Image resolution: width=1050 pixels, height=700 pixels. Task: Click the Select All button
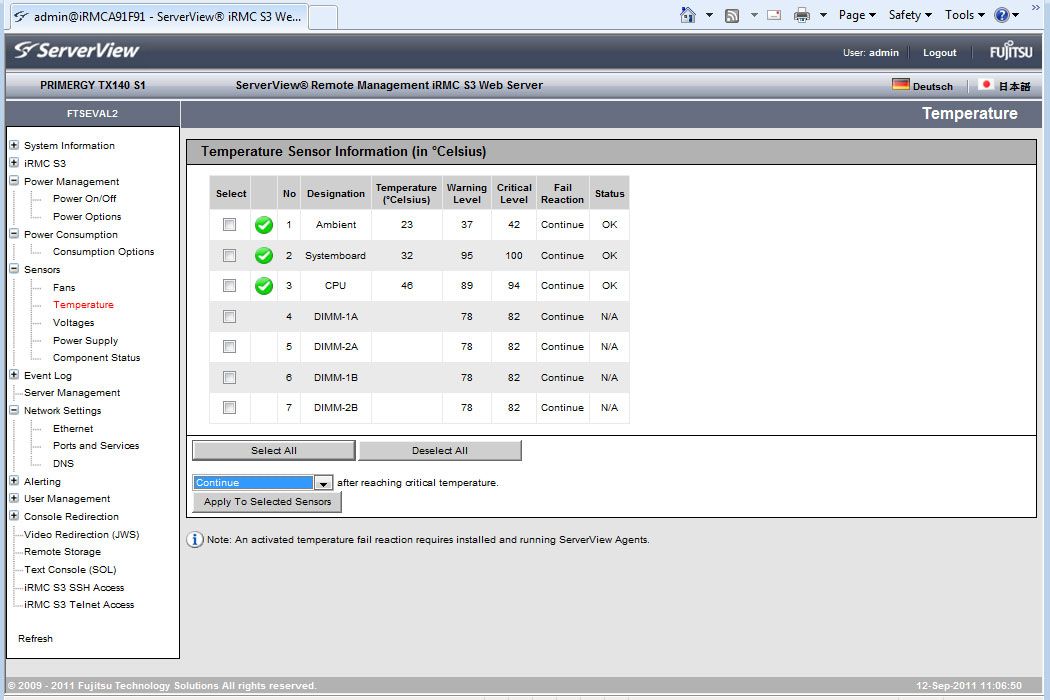point(273,451)
